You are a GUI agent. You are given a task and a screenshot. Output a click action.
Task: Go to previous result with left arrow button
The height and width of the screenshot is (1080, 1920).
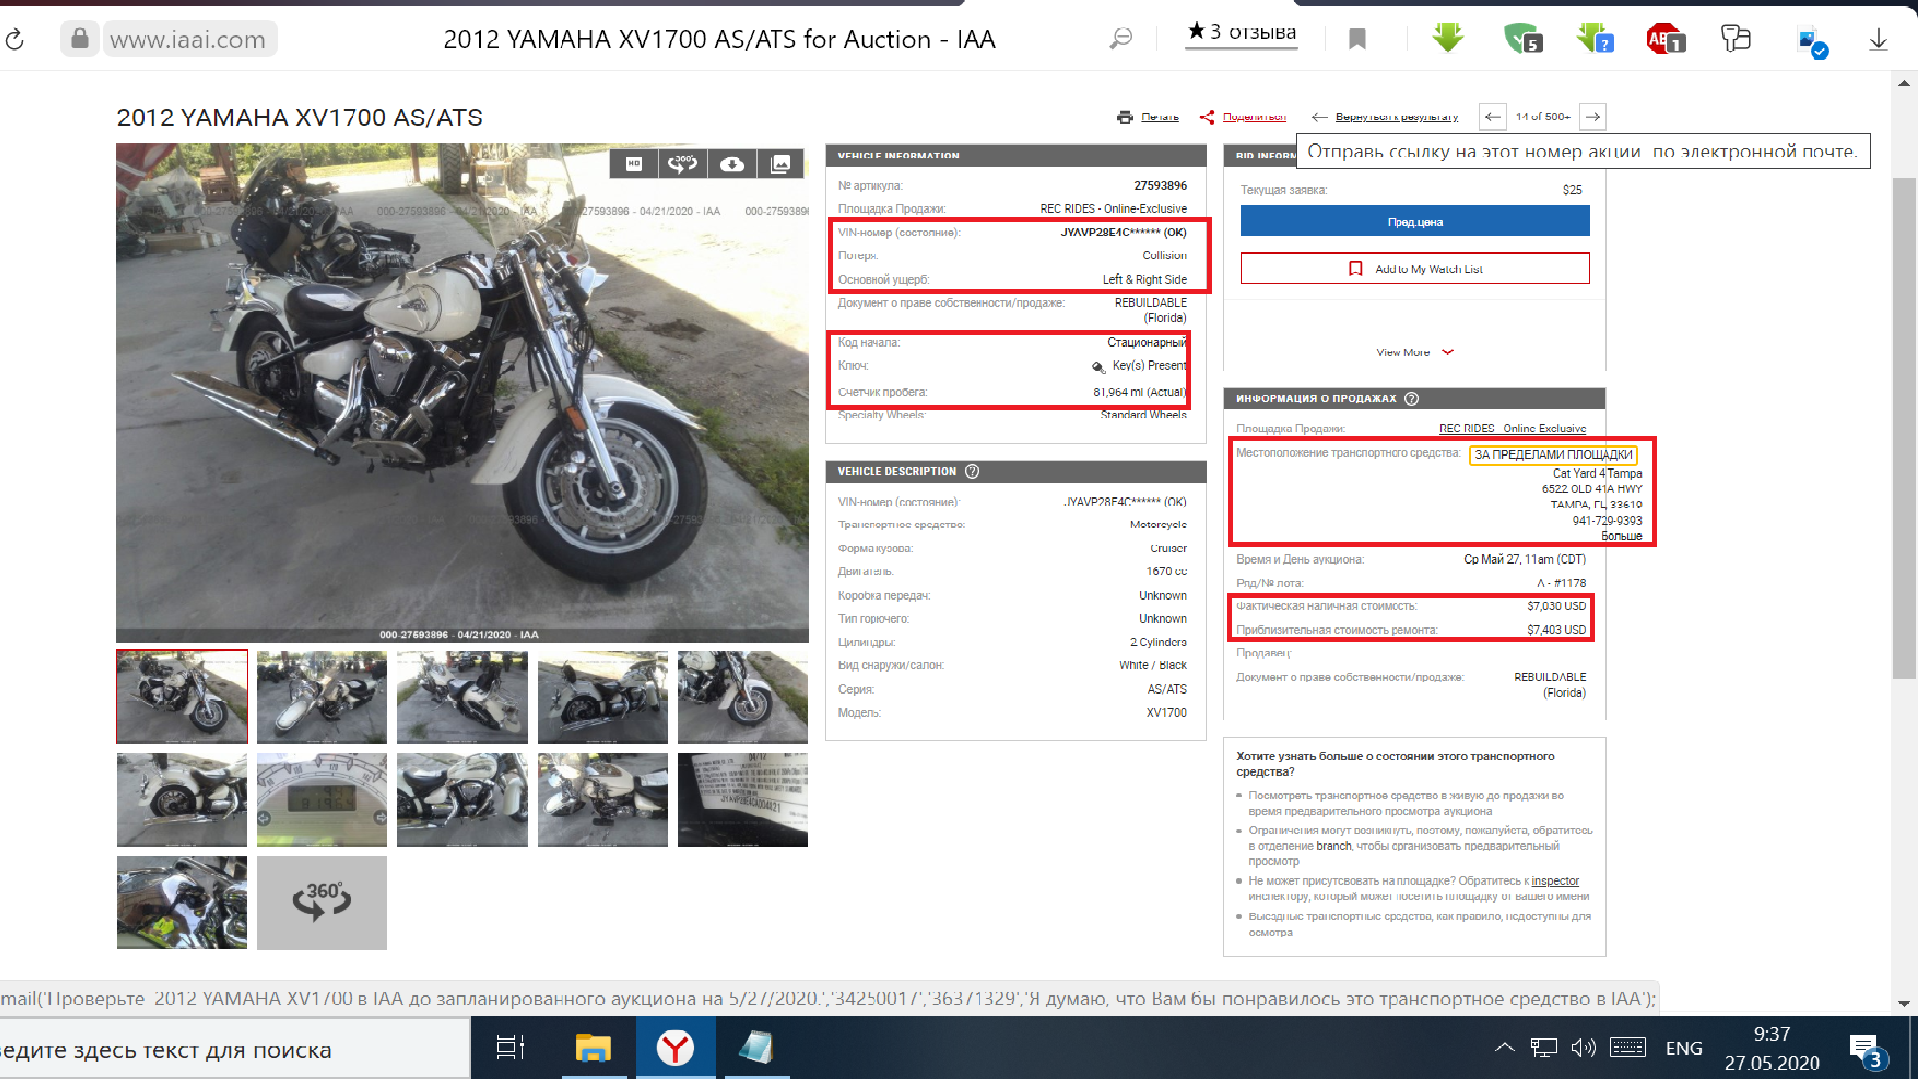(x=1492, y=117)
